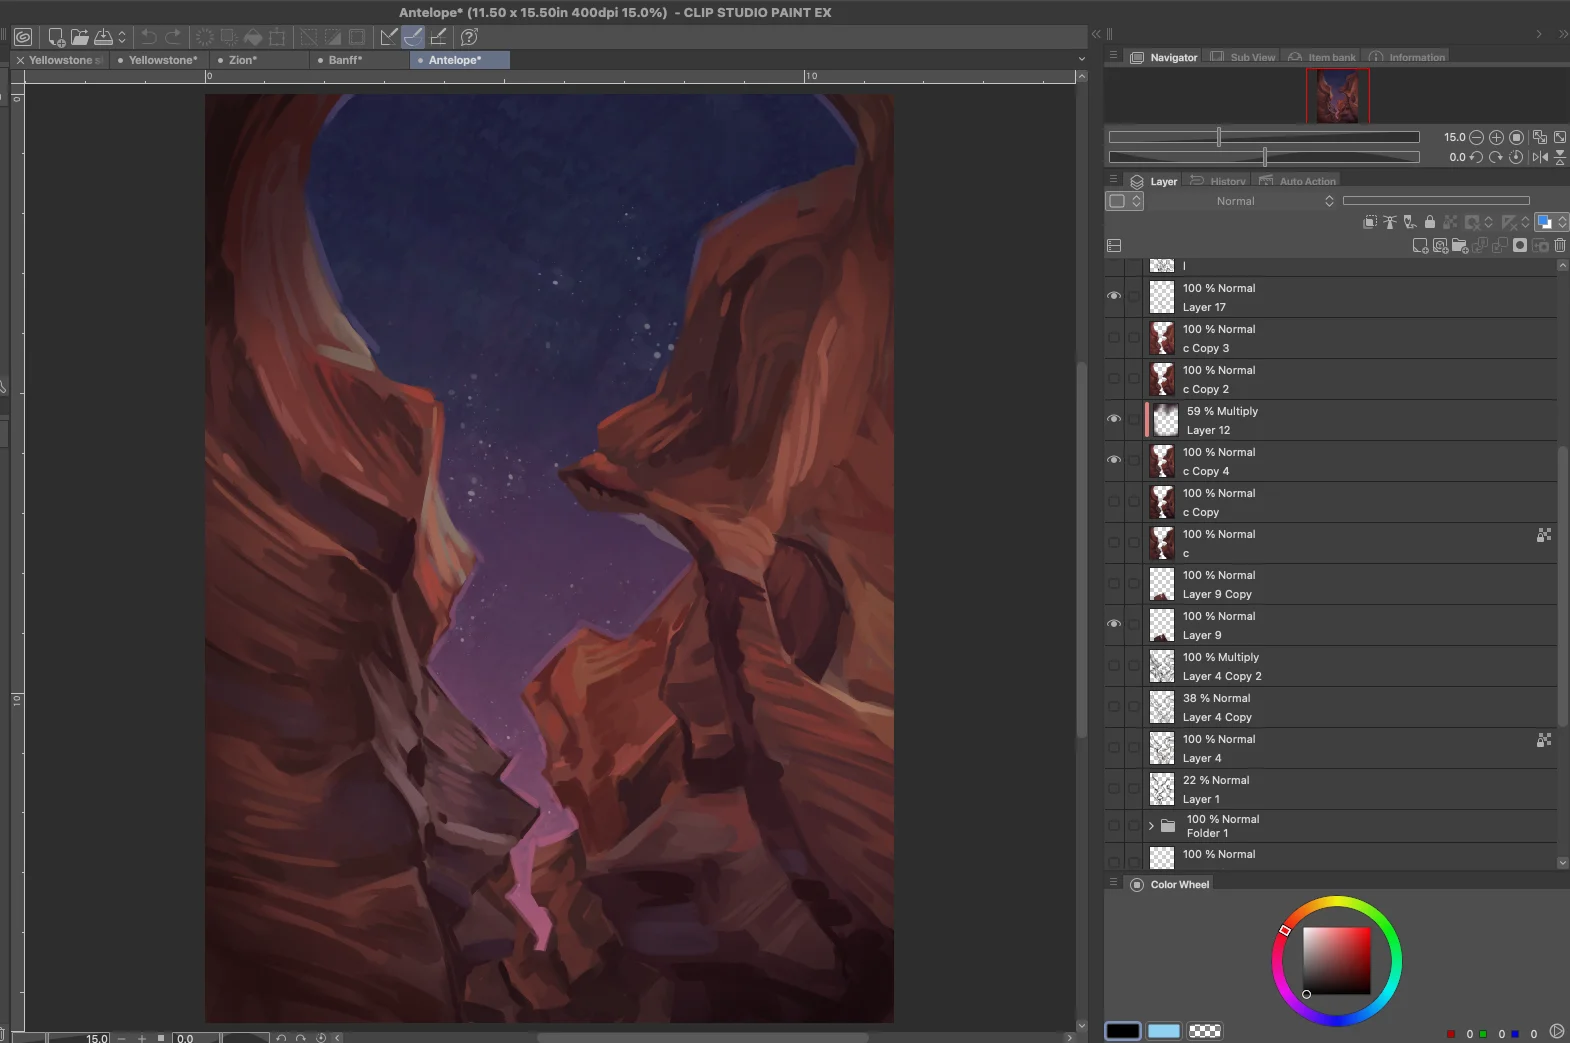Click the Scale/Rotate transform command icon
1570x1043 pixels.
(x=278, y=37)
